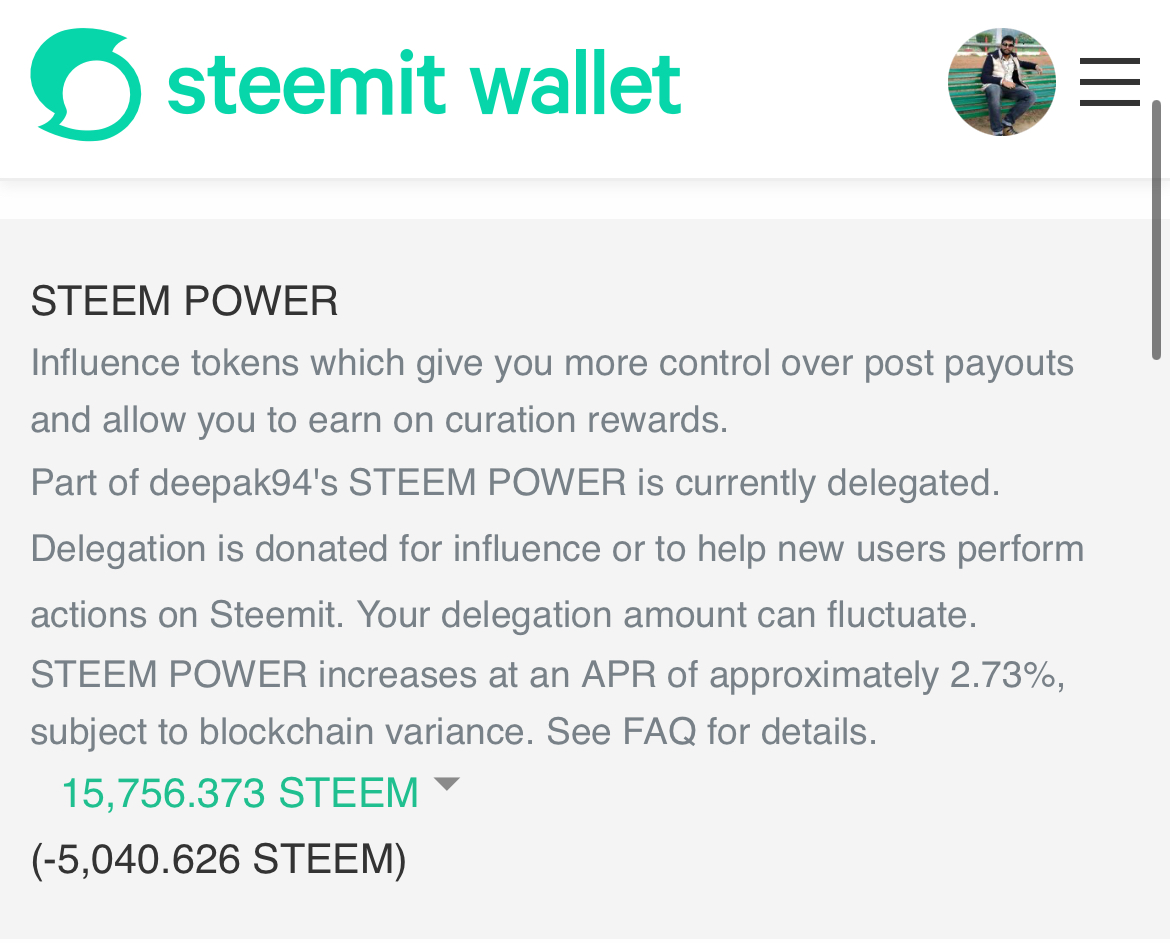
Task: Click the "steemit wallet" wordmark text
Action: point(424,84)
